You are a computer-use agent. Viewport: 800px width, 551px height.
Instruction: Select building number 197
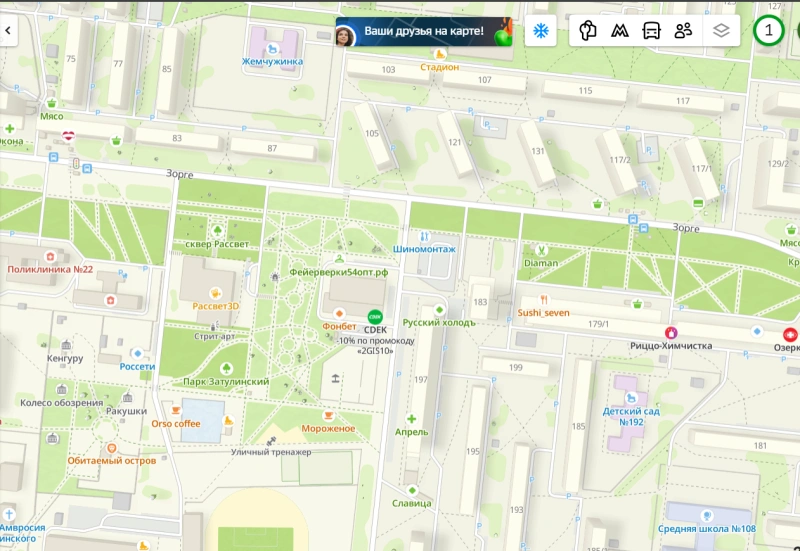click(421, 380)
